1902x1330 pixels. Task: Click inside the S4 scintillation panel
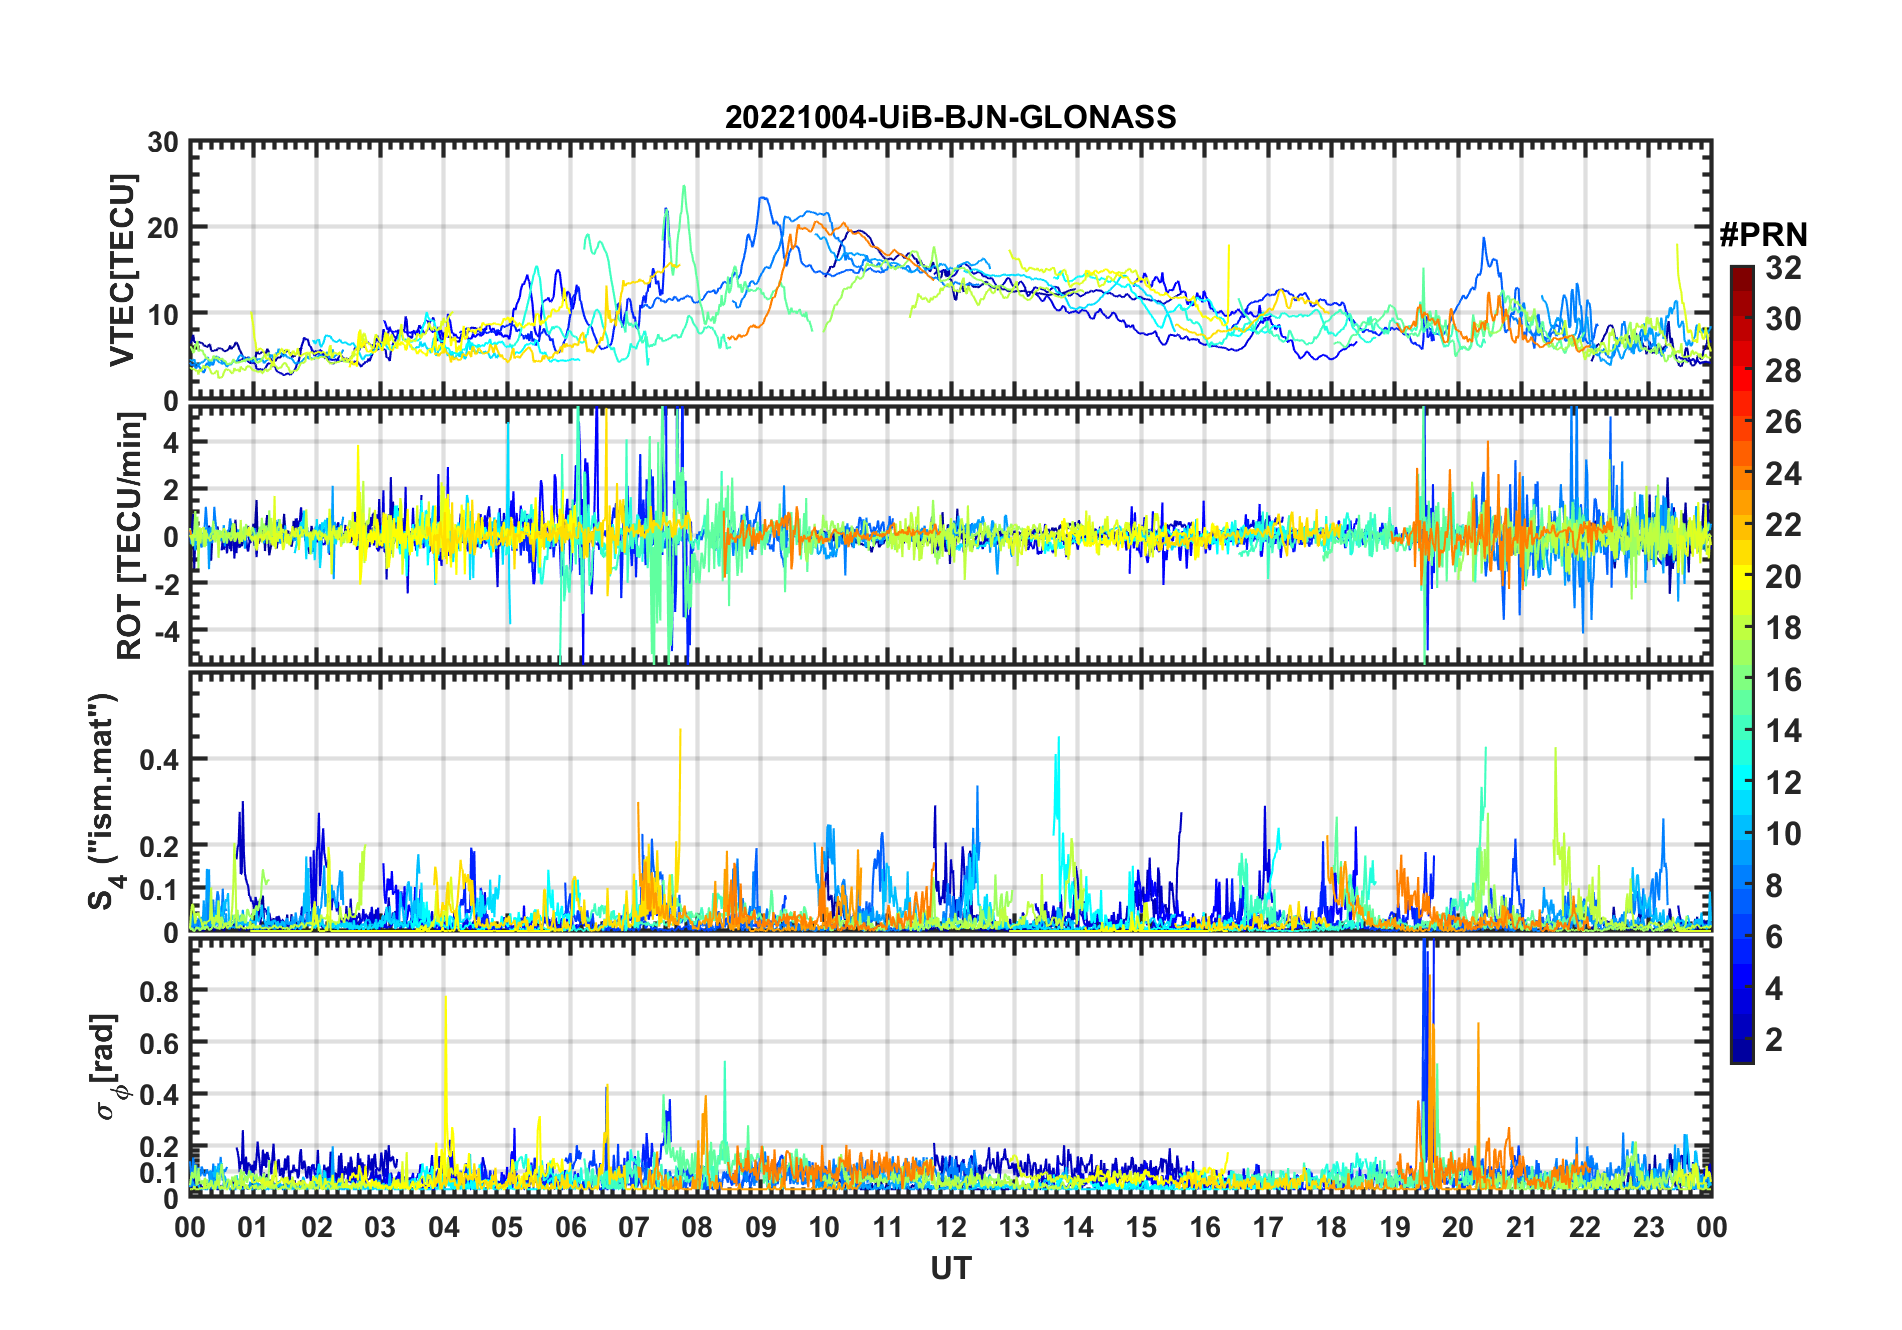[x=950, y=802]
